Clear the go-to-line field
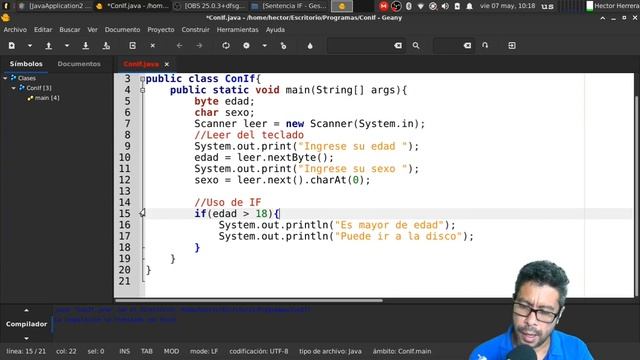Viewport: 640px width, 360px height. click(x=468, y=46)
